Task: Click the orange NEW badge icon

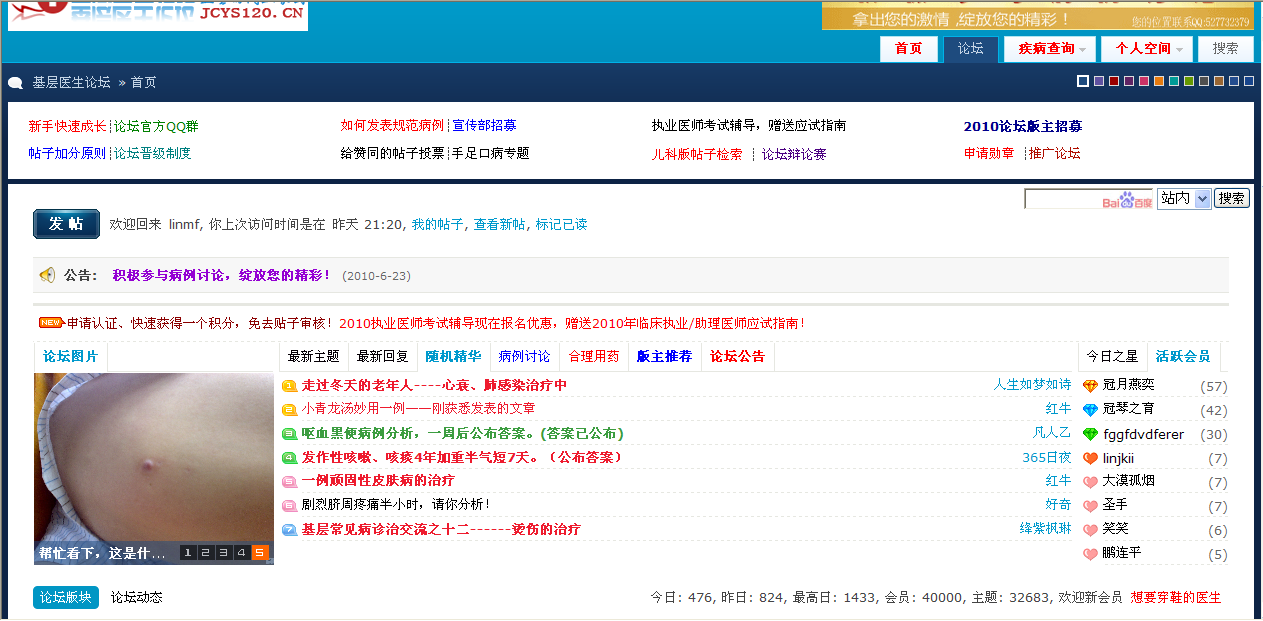Action: click(51, 323)
